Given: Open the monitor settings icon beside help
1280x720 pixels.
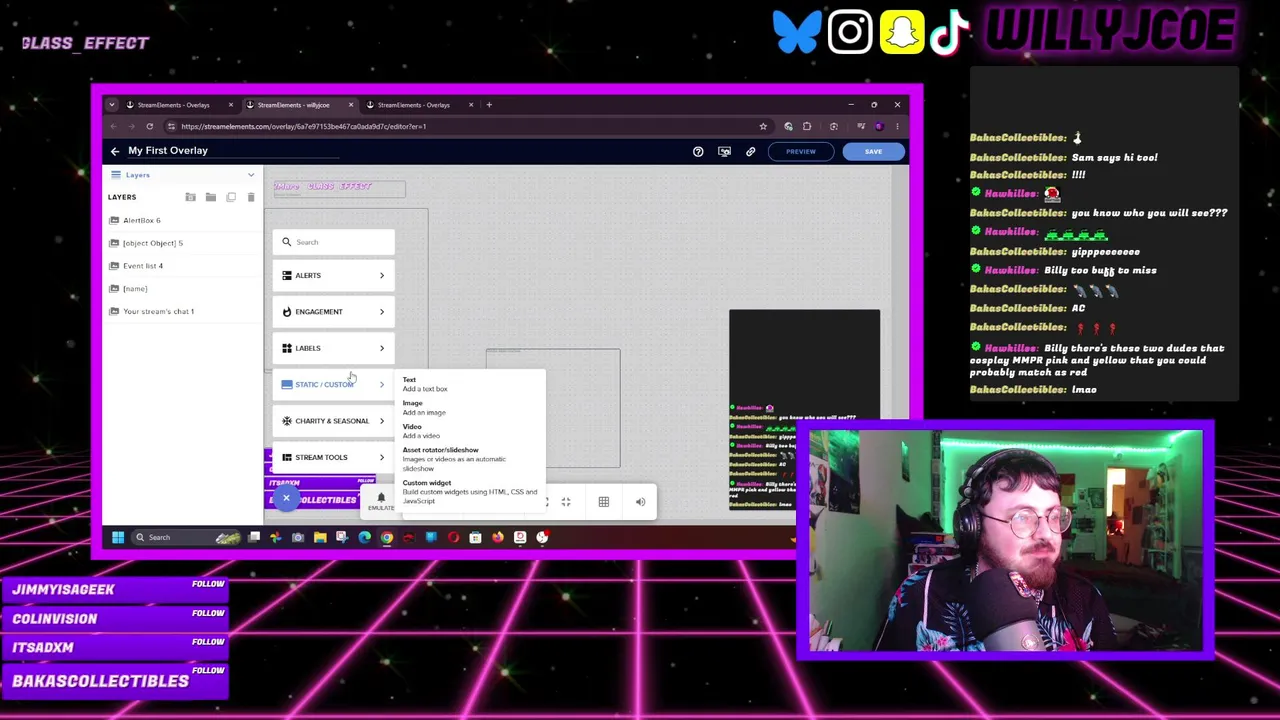Looking at the screenshot, I should coord(724,152).
